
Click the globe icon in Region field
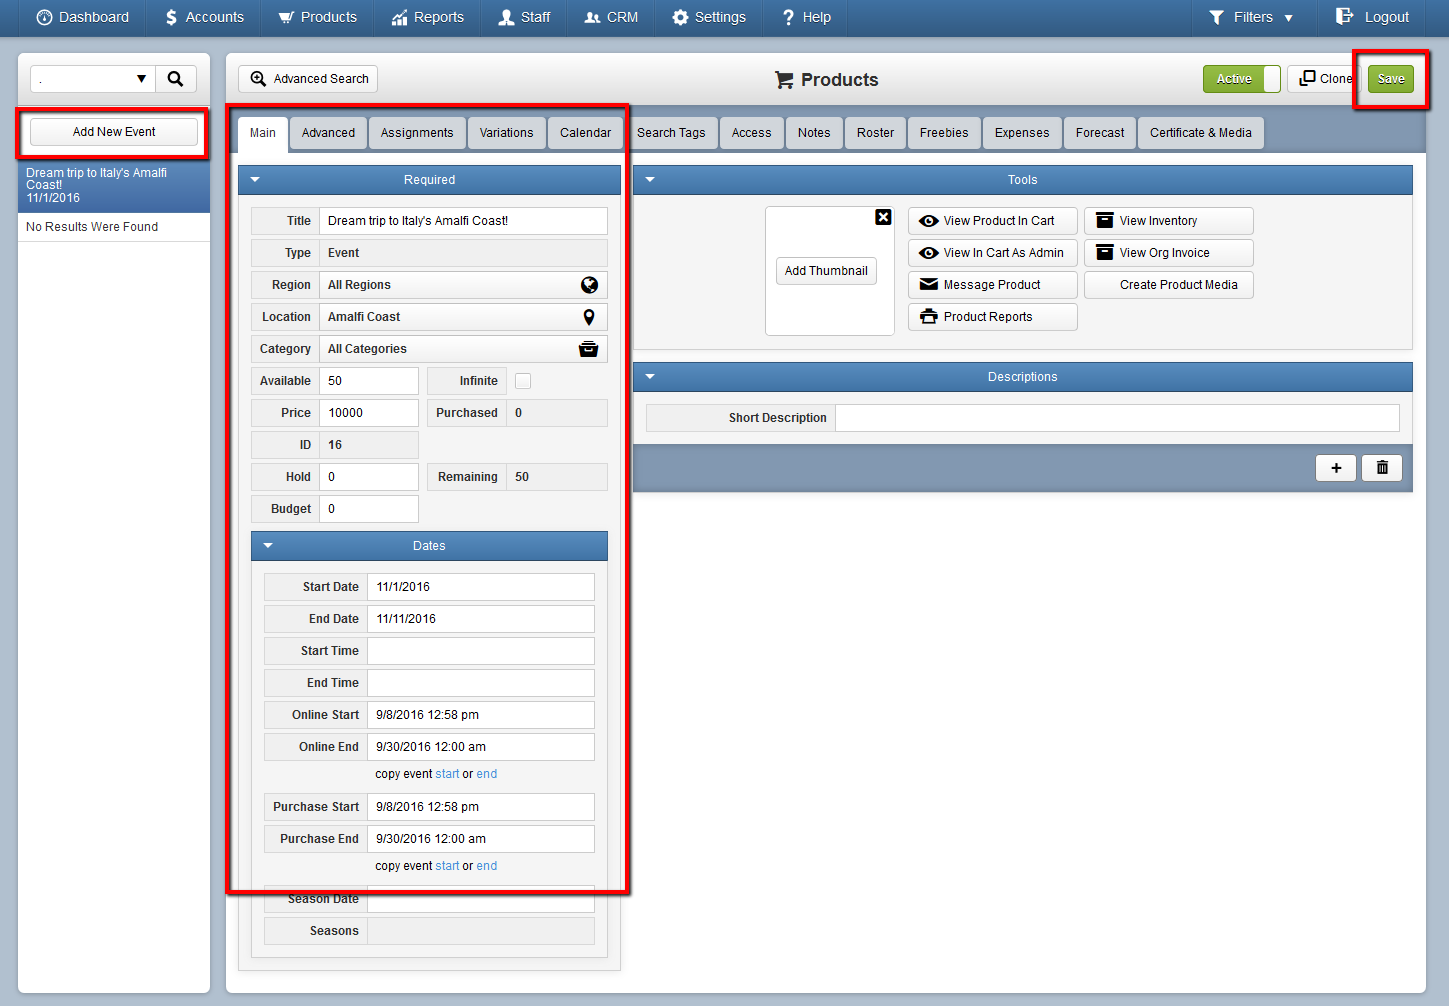click(589, 285)
